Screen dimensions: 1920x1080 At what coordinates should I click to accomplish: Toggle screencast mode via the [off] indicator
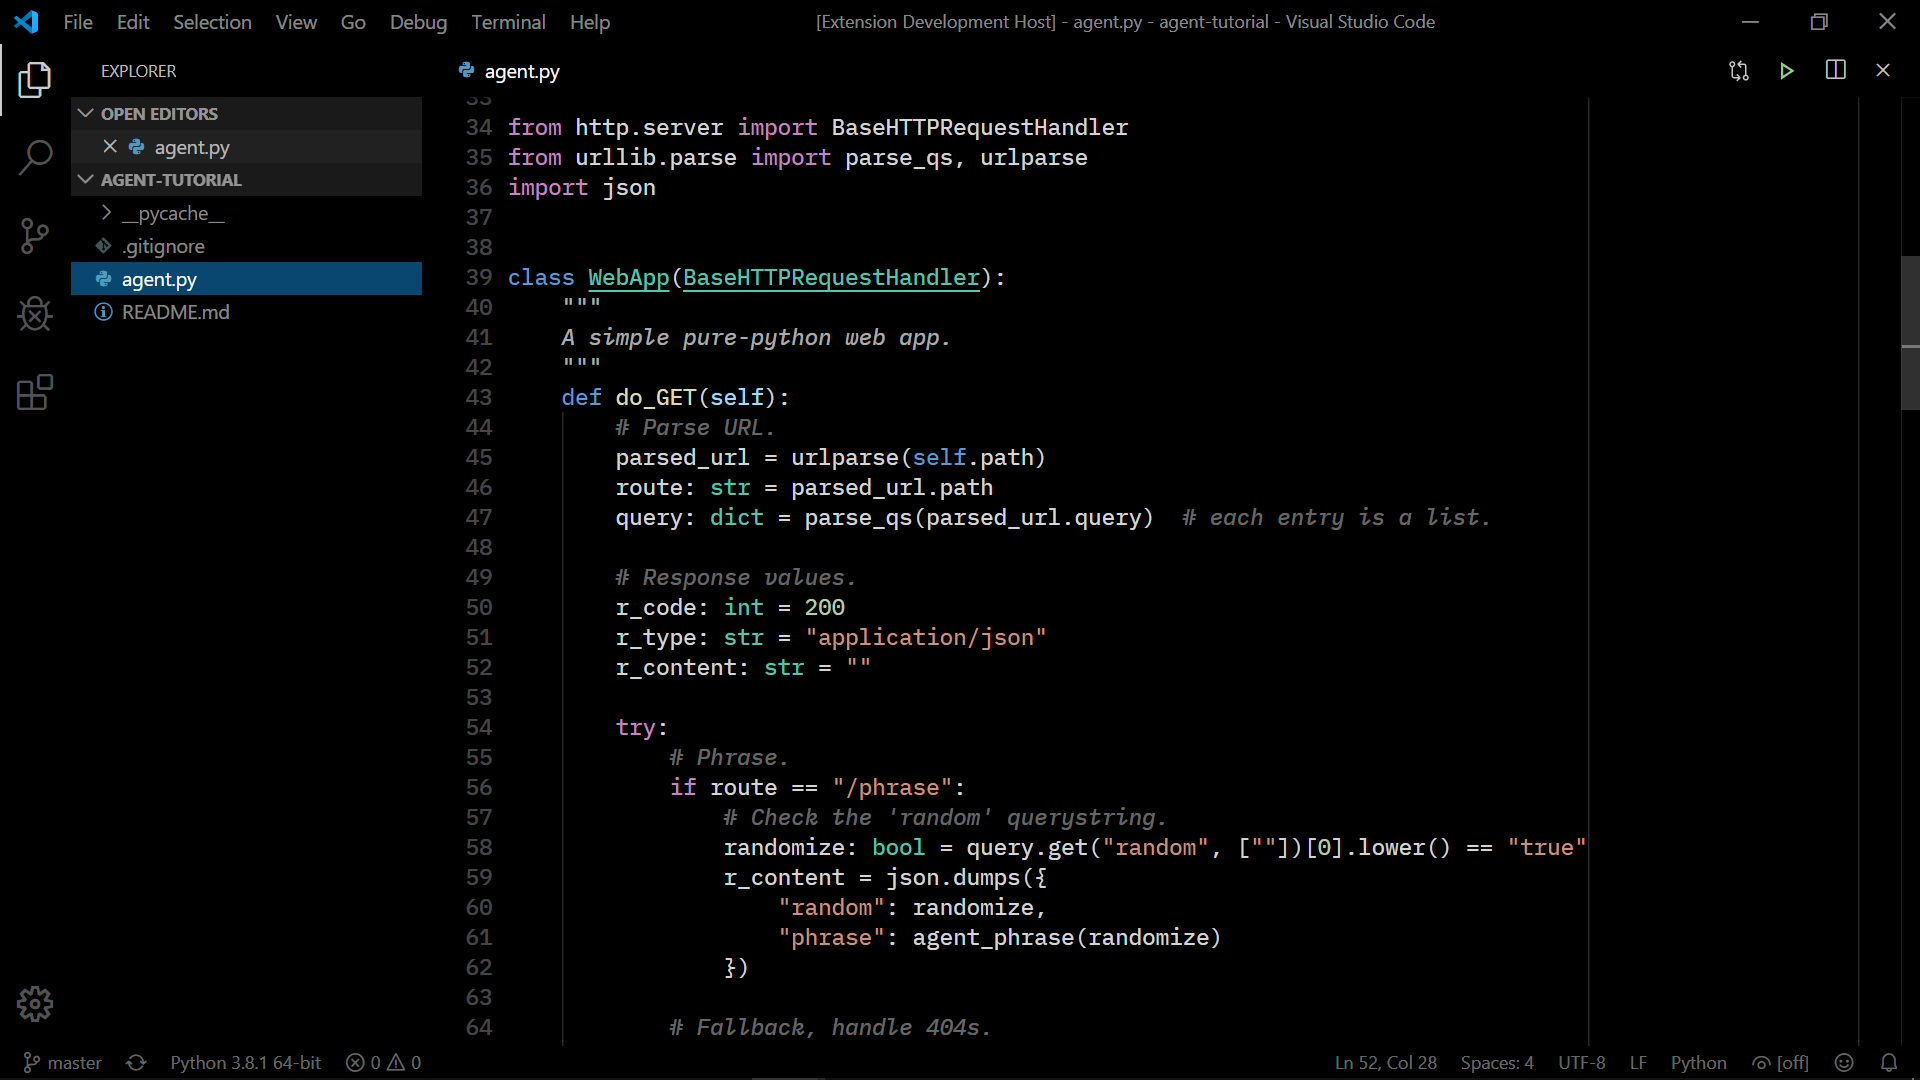[1781, 1063]
